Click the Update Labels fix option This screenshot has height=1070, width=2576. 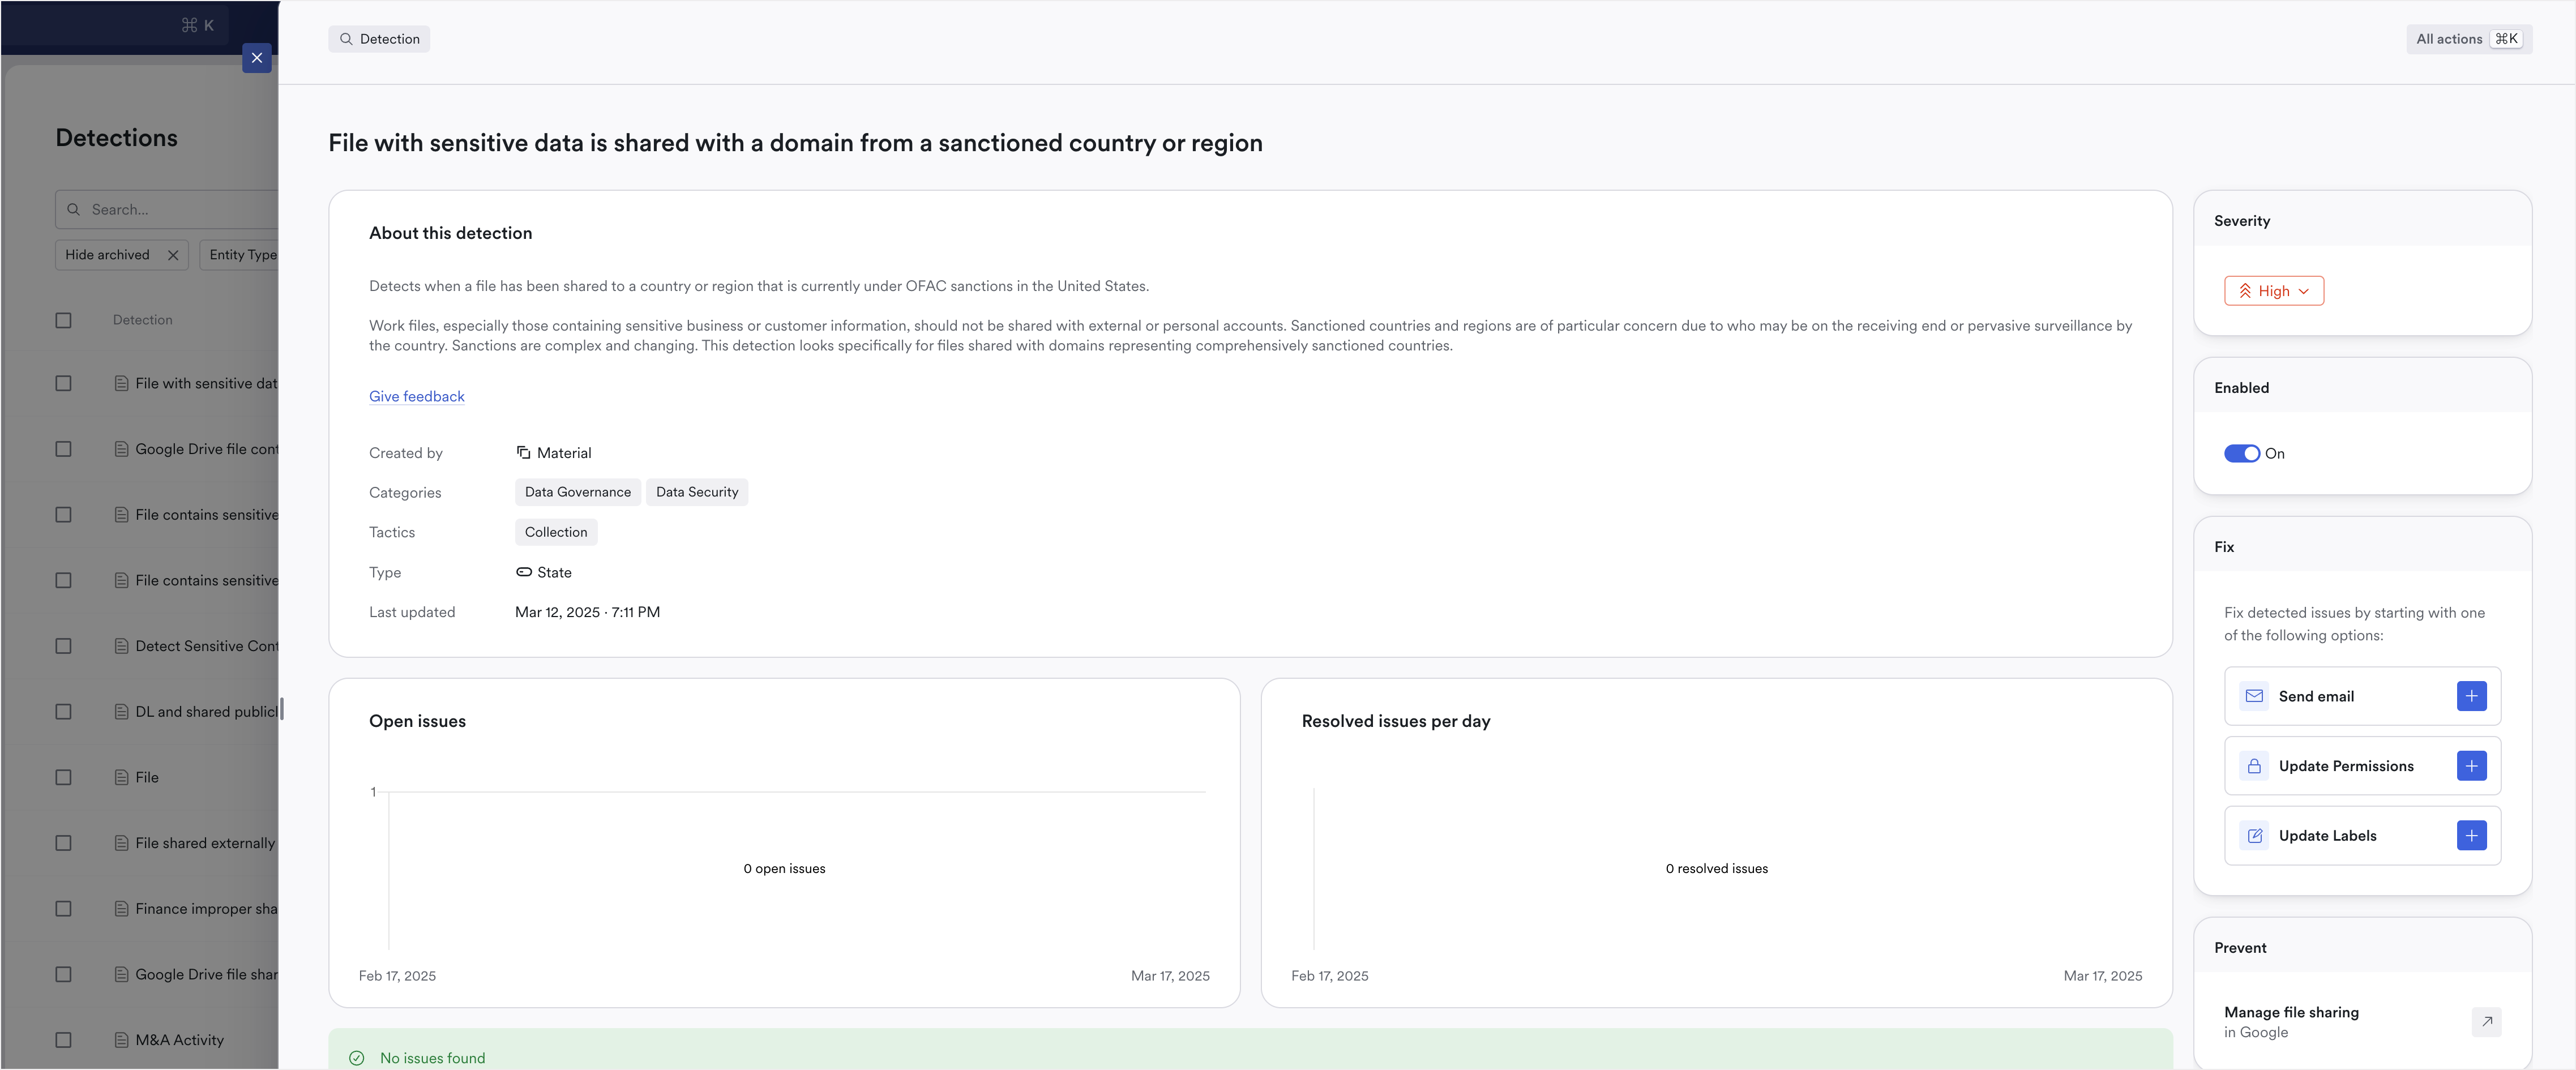click(x=2362, y=836)
